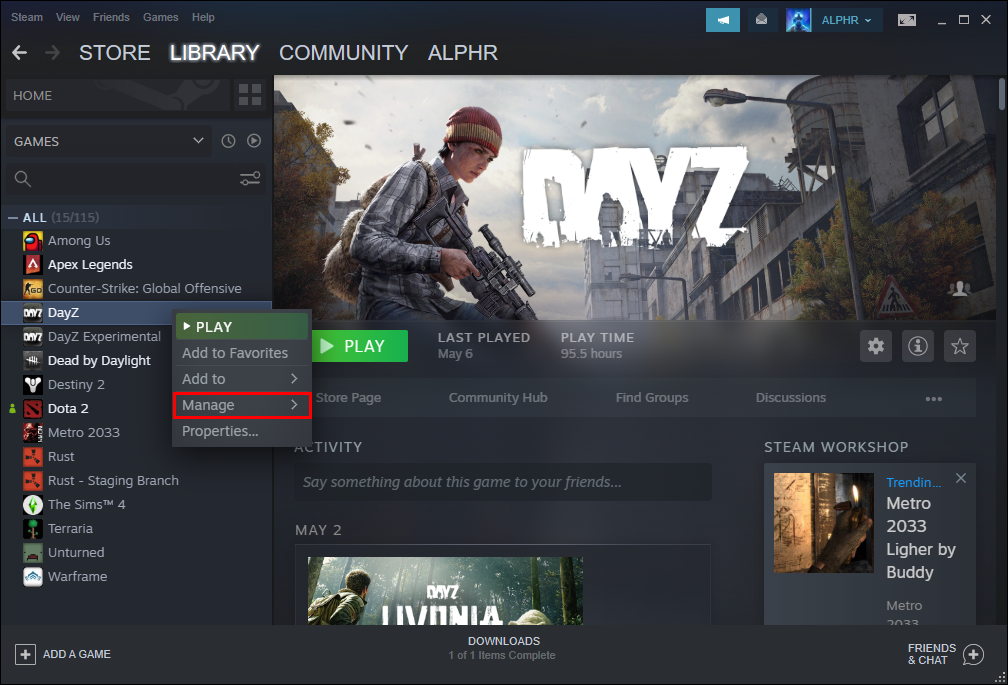Click the Terraria game icon
Screen dimensions: 1008x685
pyautogui.click(x=33, y=529)
